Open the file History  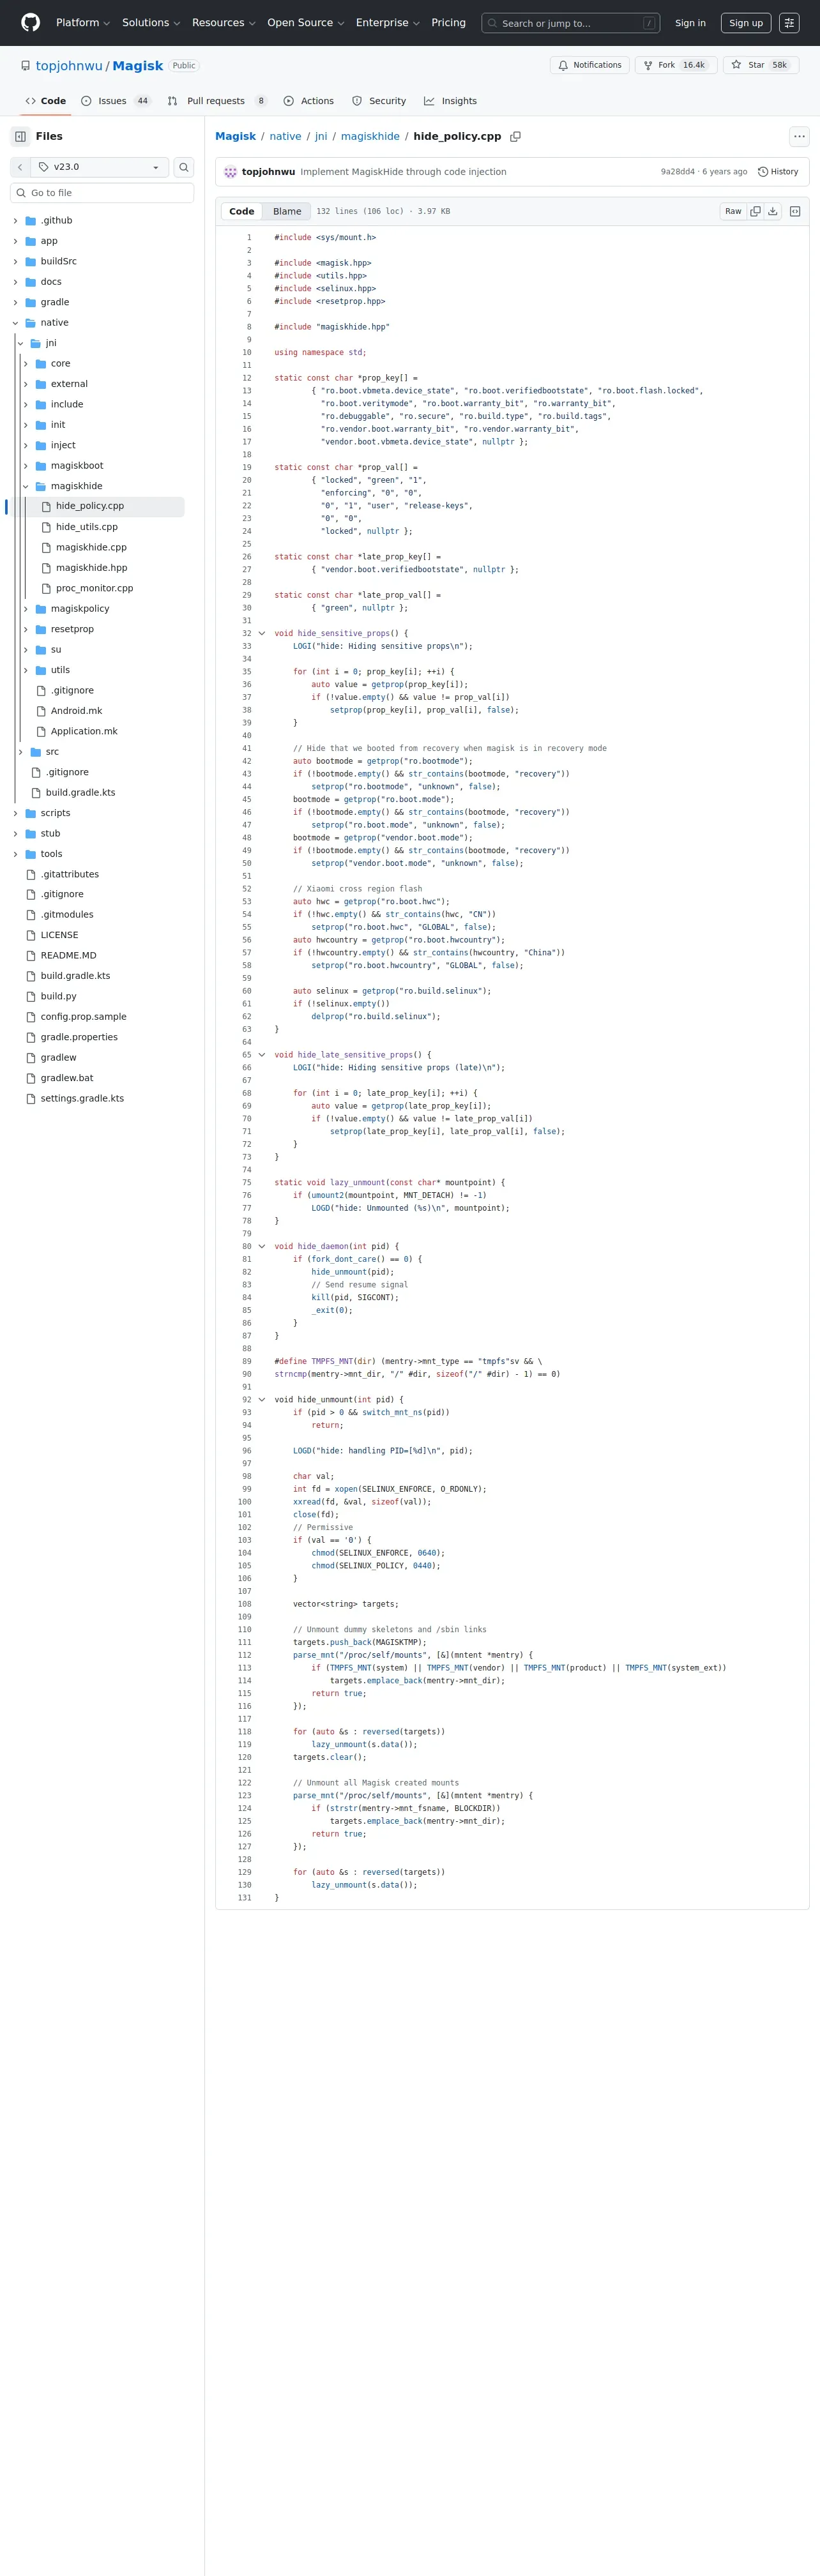pos(778,172)
